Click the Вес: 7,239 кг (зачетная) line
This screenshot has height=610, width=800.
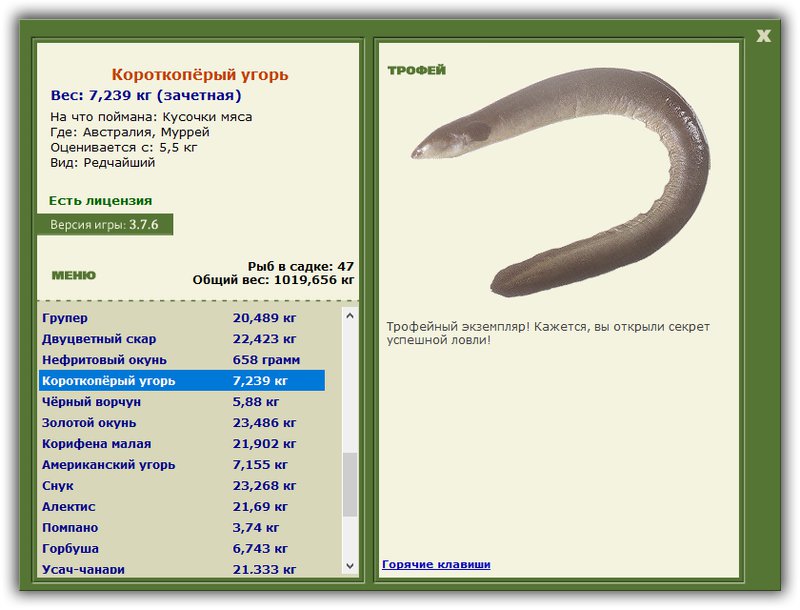pos(146,95)
